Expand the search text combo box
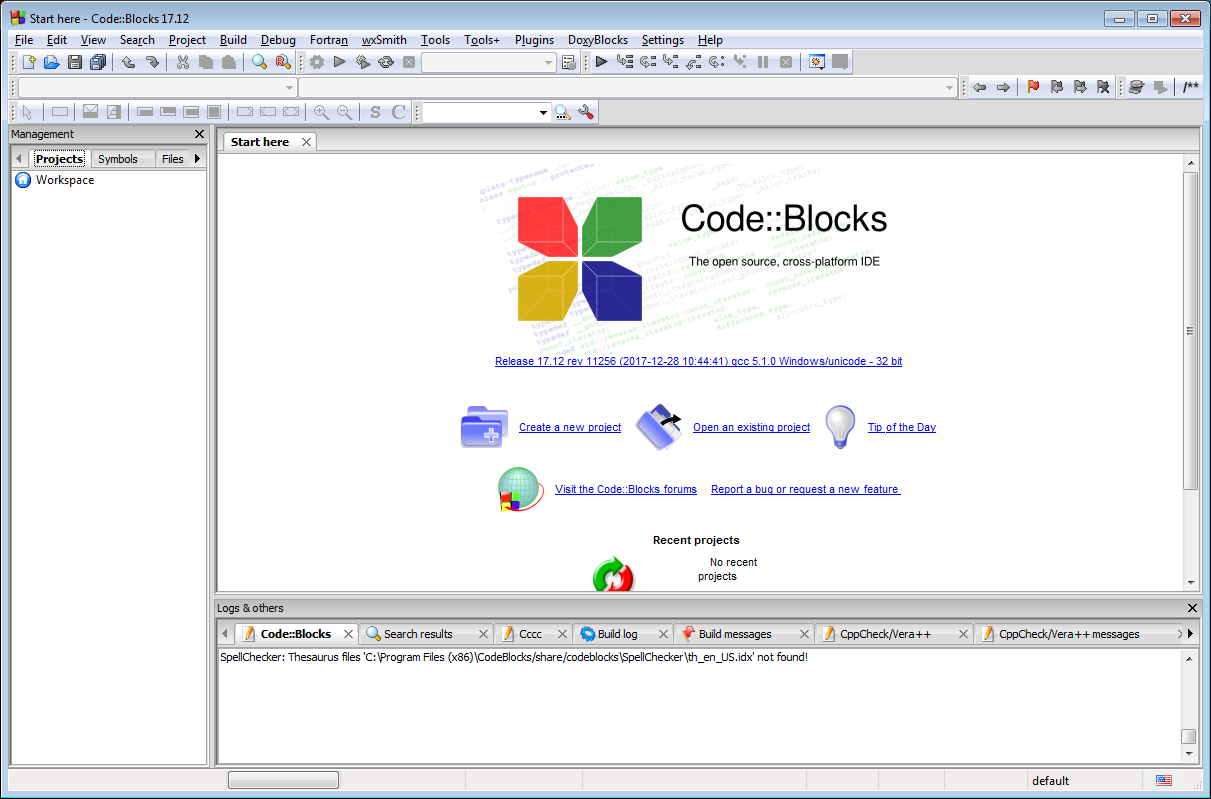 click(x=543, y=113)
